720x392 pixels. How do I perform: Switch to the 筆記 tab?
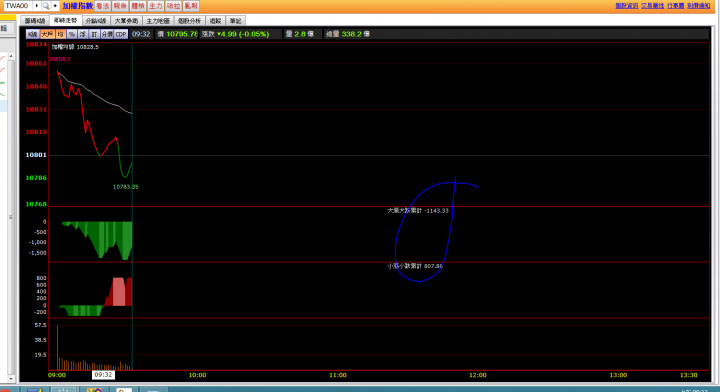pyautogui.click(x=236, y=21)
